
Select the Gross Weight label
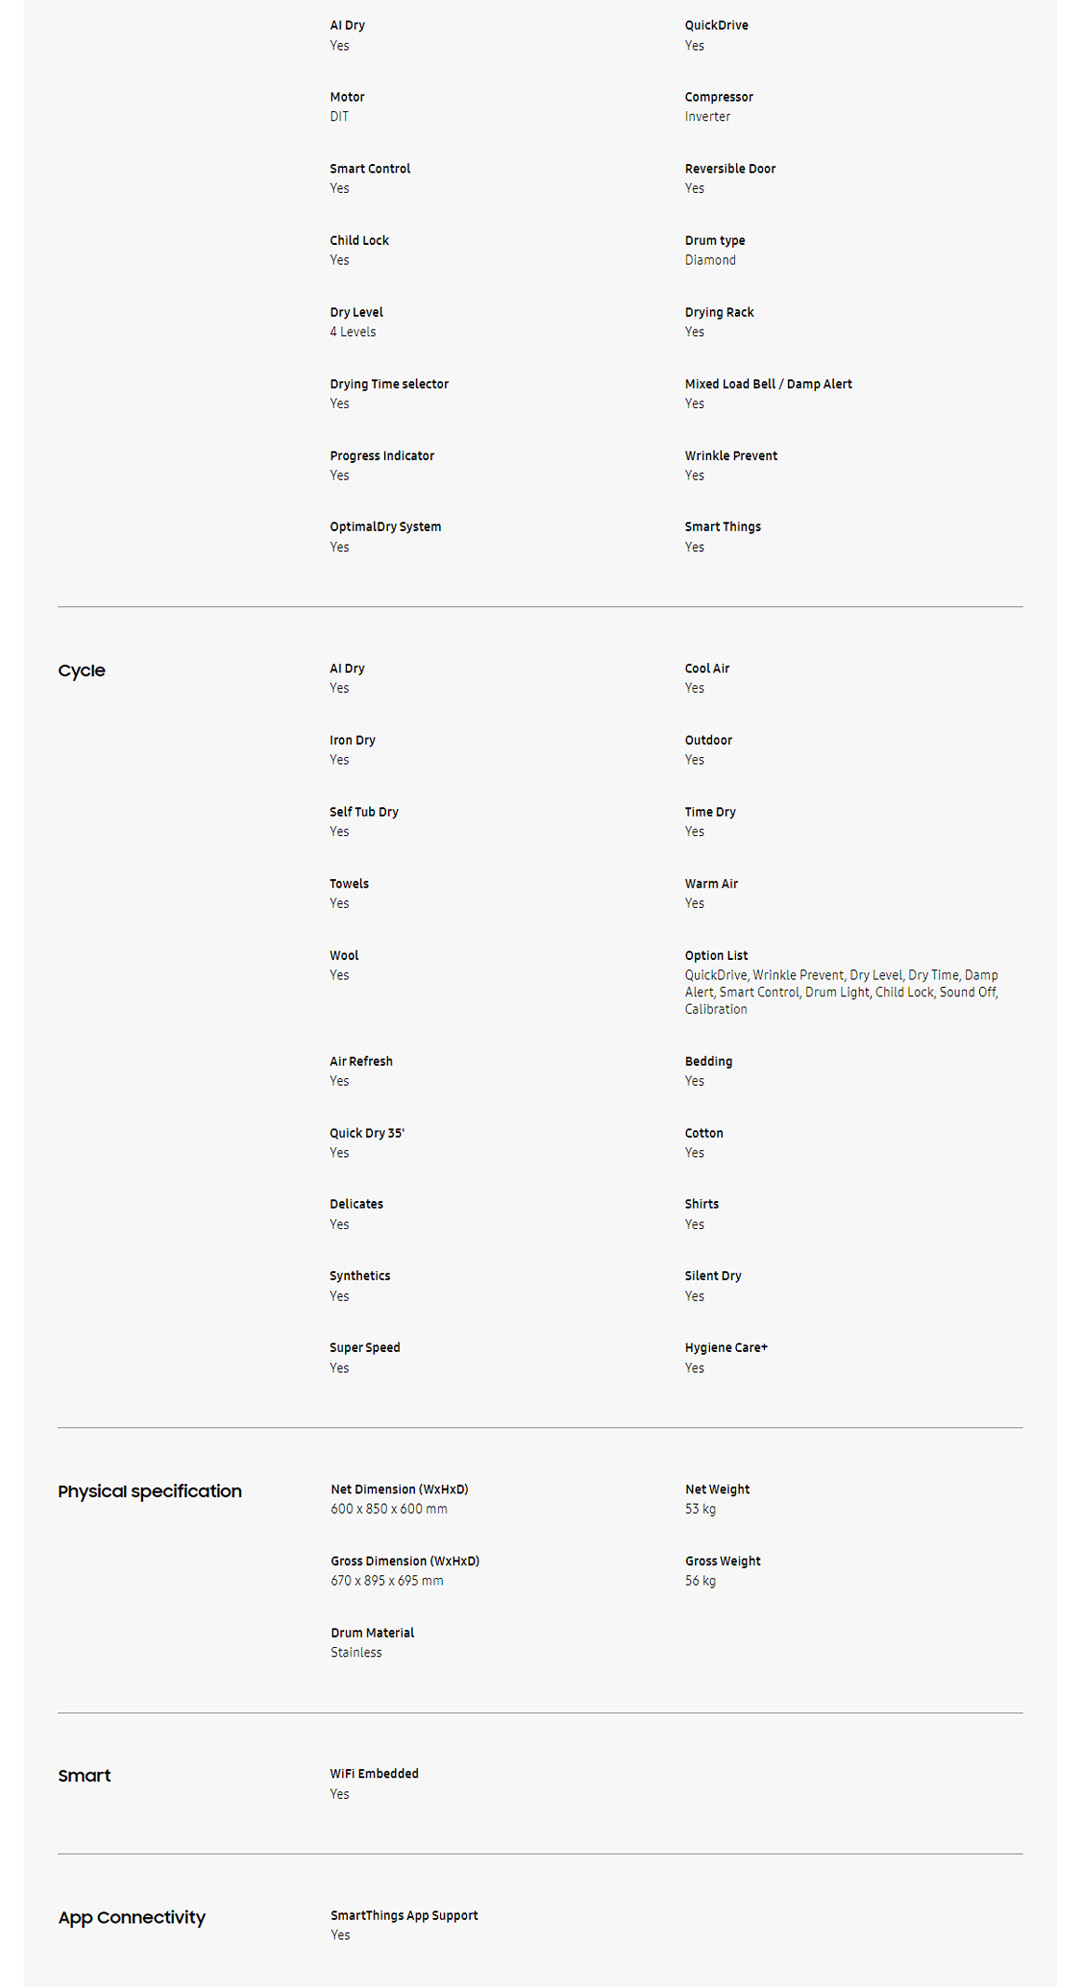(x=722, y=1561)
